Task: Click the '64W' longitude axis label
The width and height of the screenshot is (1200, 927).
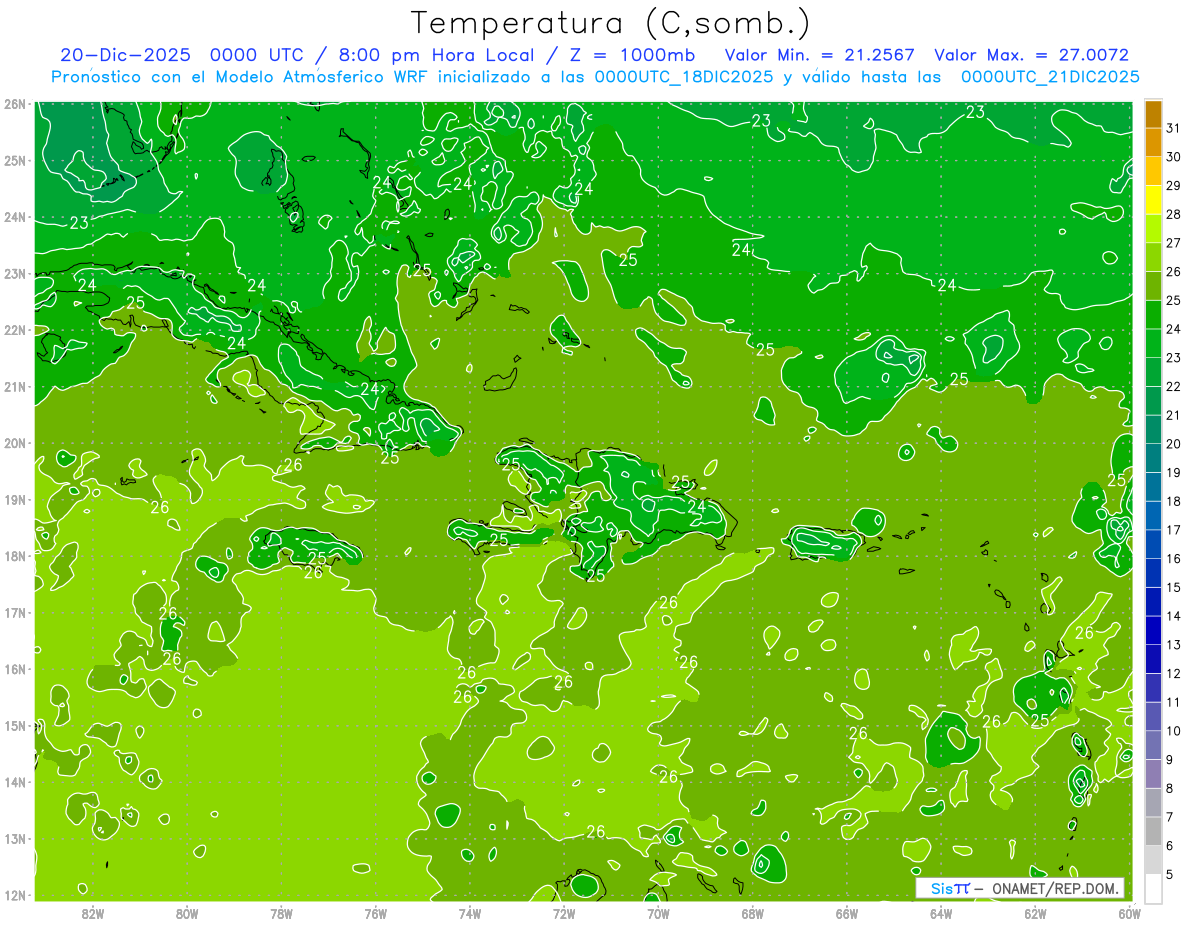Action: pos(941,914)
